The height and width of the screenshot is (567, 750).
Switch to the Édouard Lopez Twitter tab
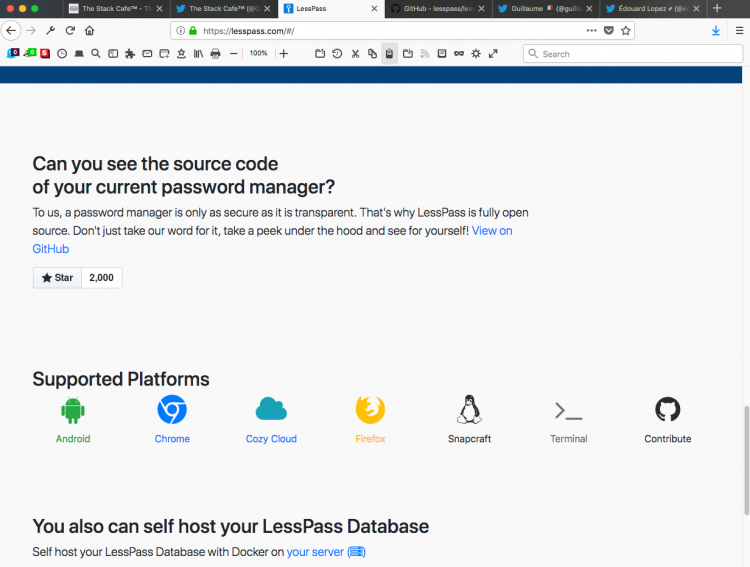click(x=653, y=9)
